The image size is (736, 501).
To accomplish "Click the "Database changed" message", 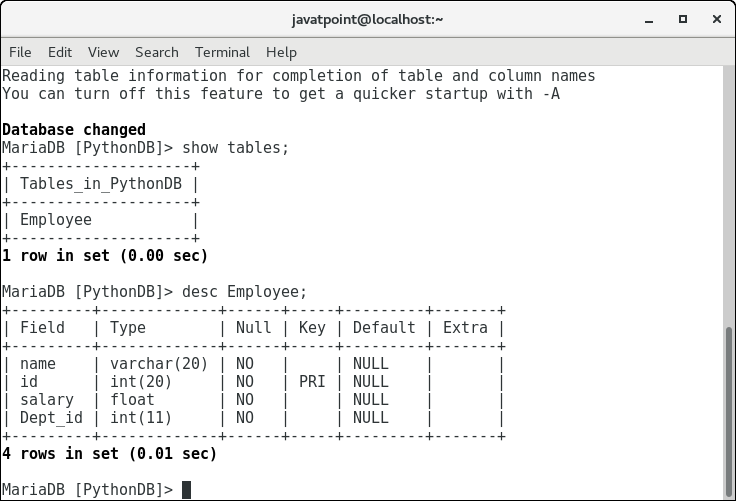I will click(74, 130).
